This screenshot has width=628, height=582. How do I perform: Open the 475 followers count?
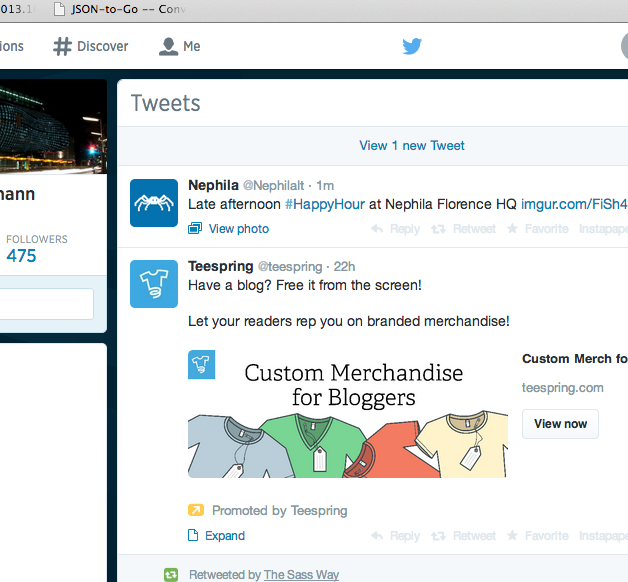pos(21,256)
